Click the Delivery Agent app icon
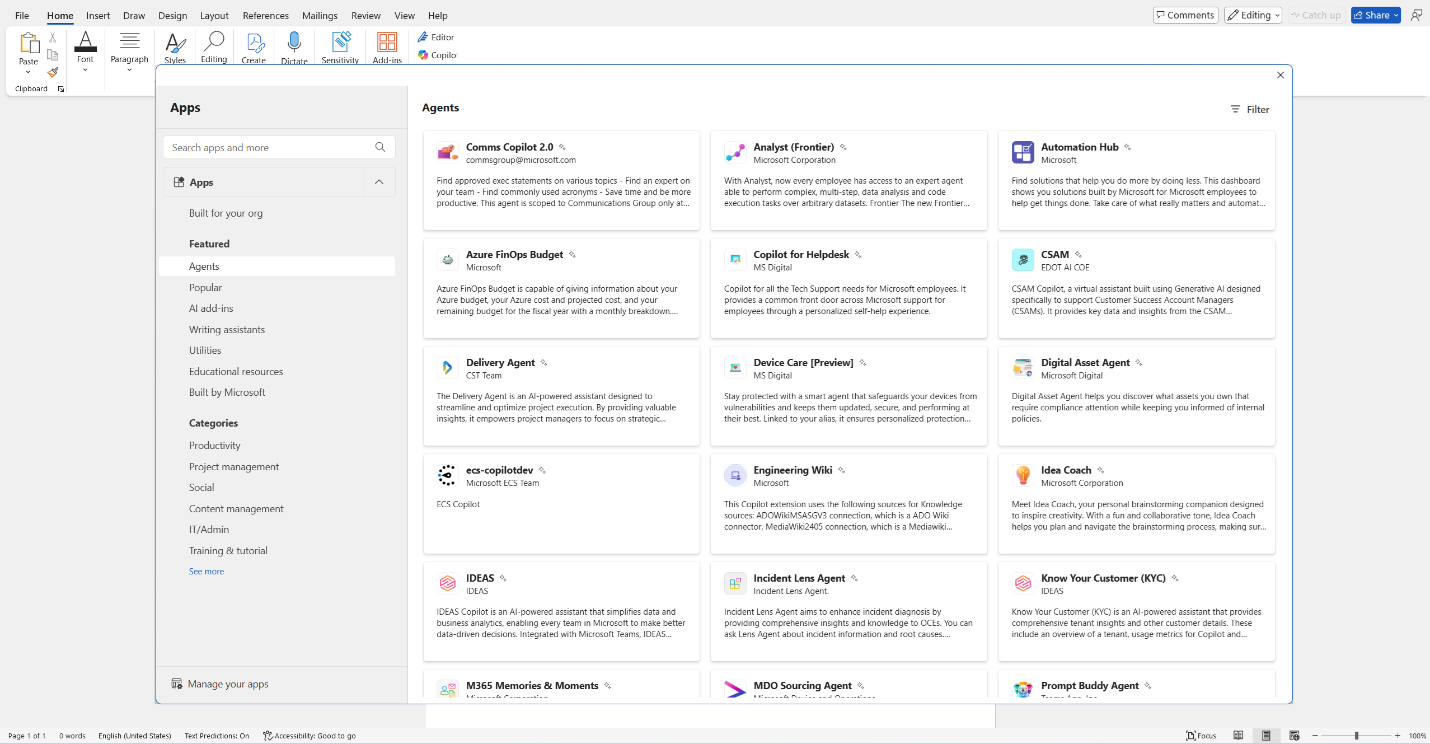 447,368
